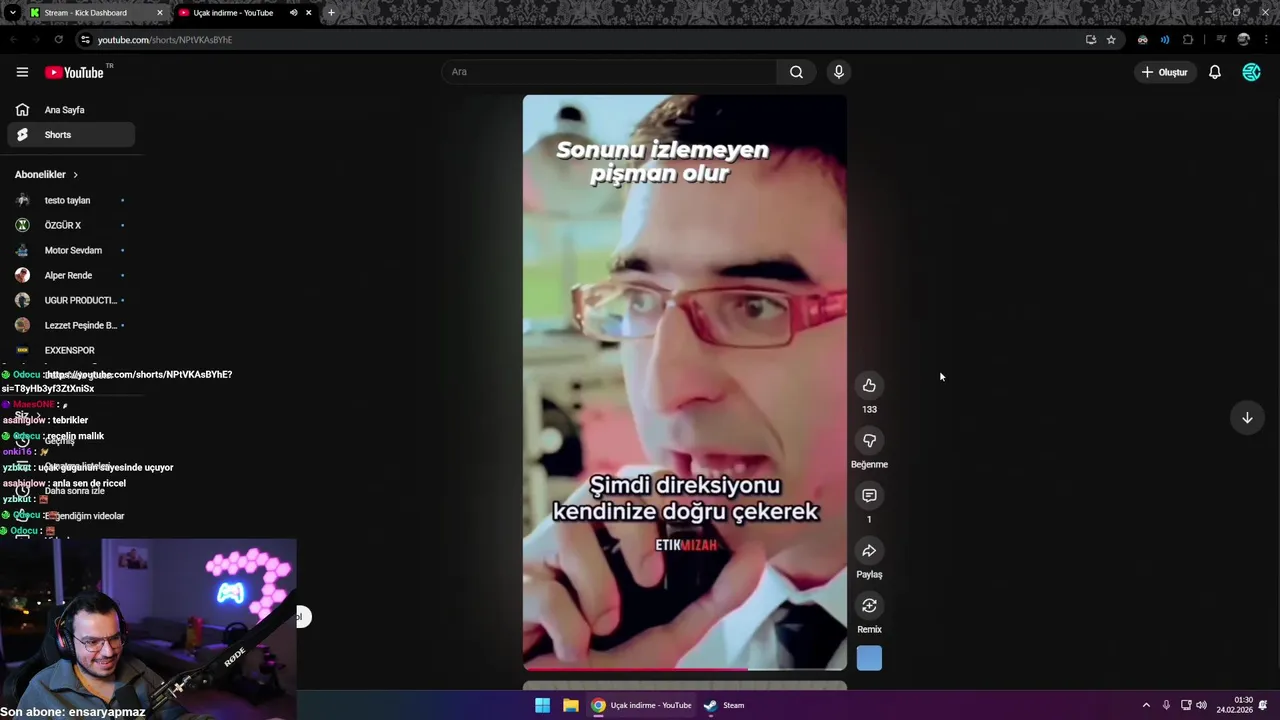This screenshot has width=1280, height=720.
Task: Focus the browser address bar URL
Action: tap(165, 40)
